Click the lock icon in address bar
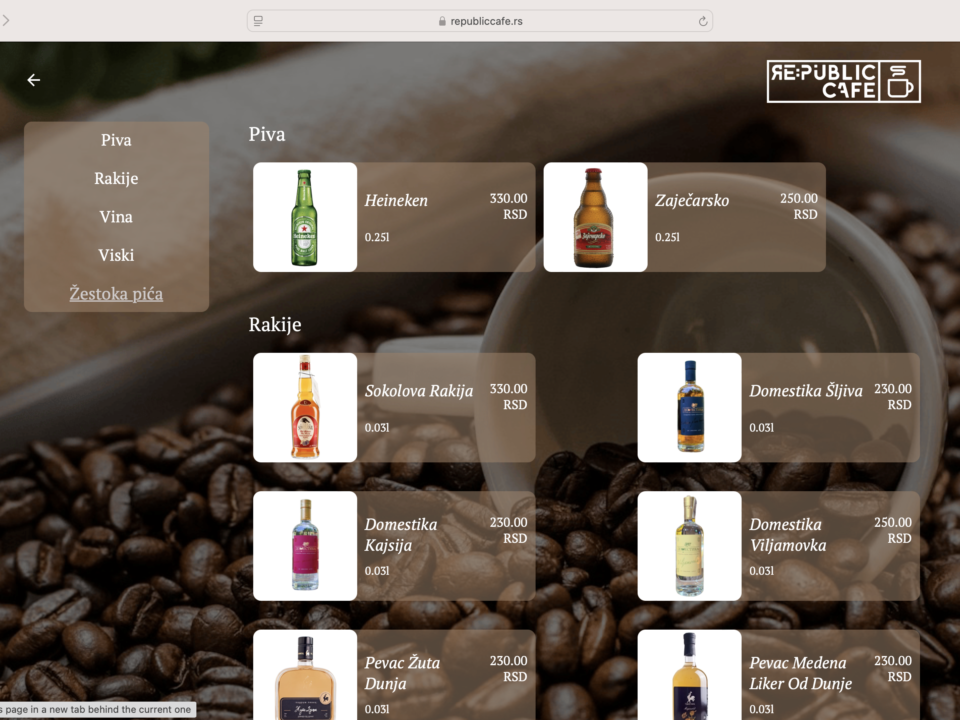 tap(441, 21)
